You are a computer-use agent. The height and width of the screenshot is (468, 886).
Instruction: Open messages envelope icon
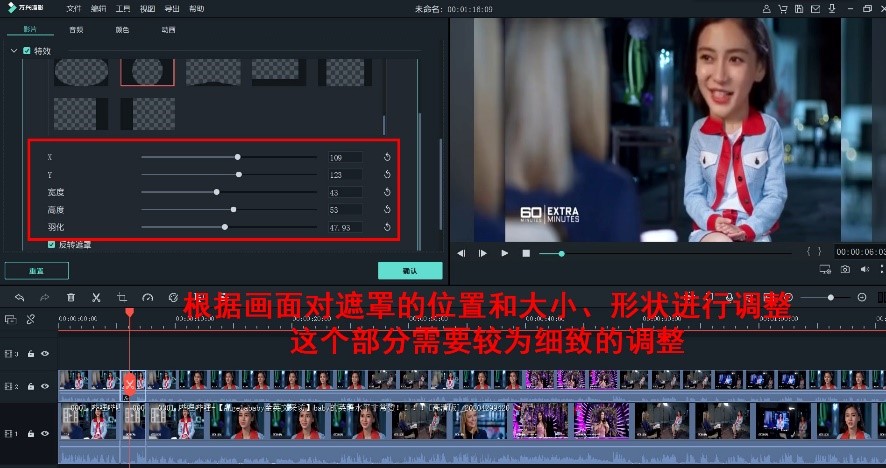click(x=815, y=9)
